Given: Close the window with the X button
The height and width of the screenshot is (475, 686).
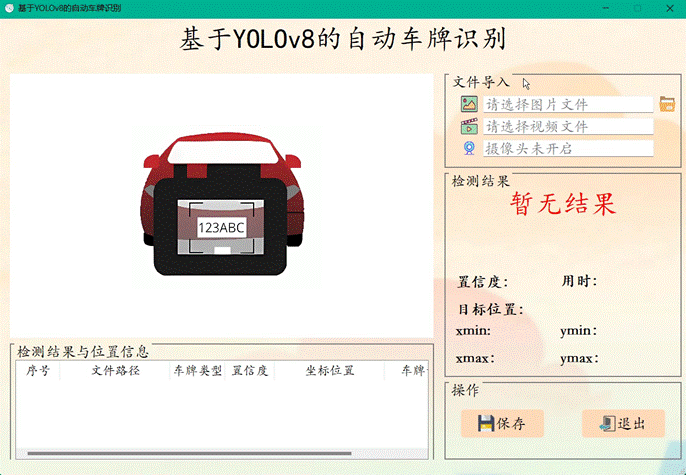Looking at the screenshot, I should [670, 8].
